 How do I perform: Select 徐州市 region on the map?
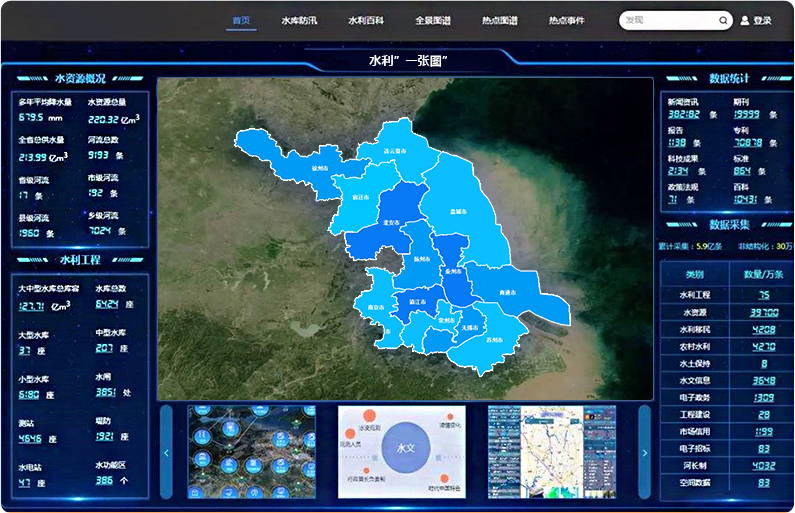click(319, 169)
